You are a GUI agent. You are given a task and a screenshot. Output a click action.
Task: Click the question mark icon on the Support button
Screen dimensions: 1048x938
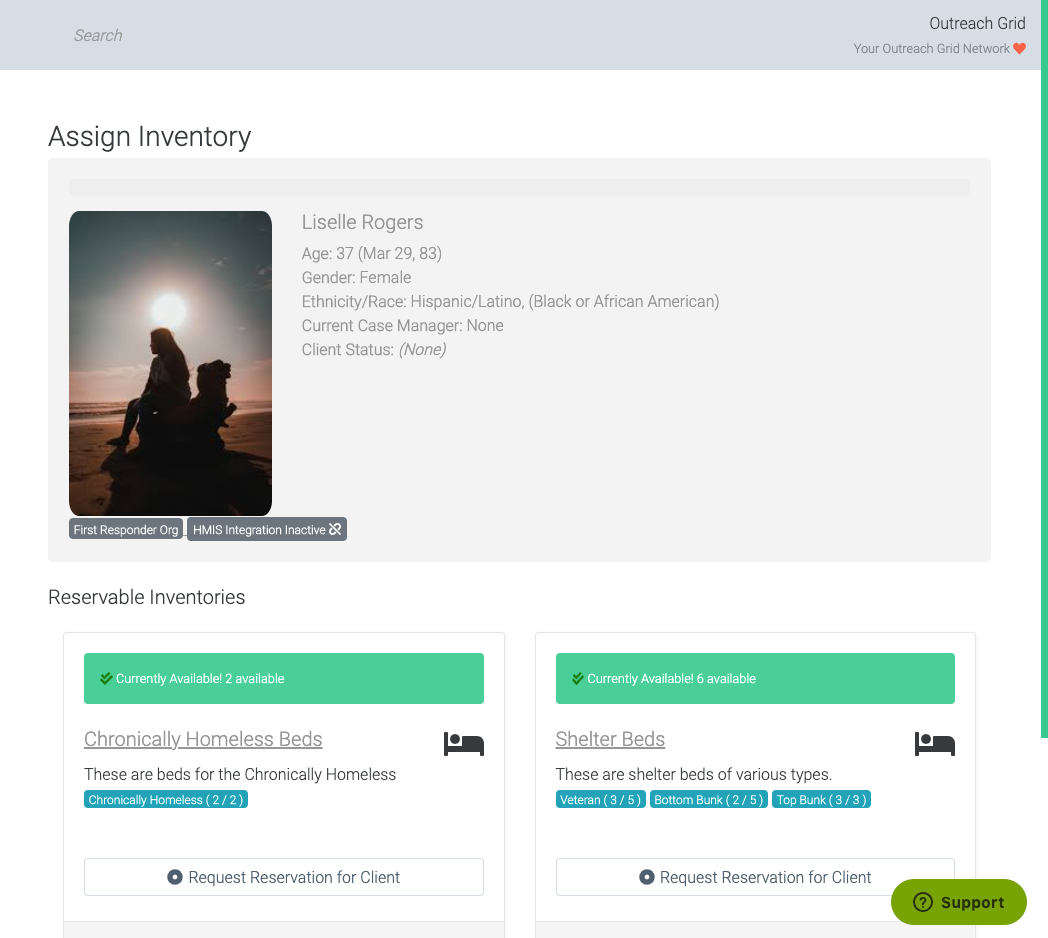point(922,902)
